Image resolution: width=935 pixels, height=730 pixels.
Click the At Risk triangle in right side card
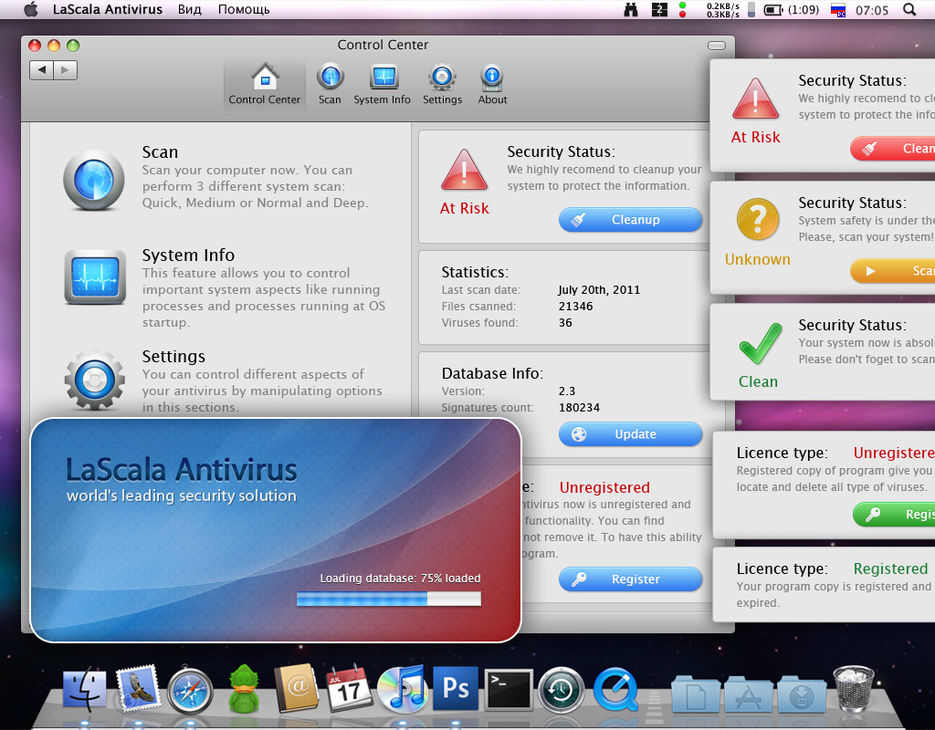pos(755,98)
